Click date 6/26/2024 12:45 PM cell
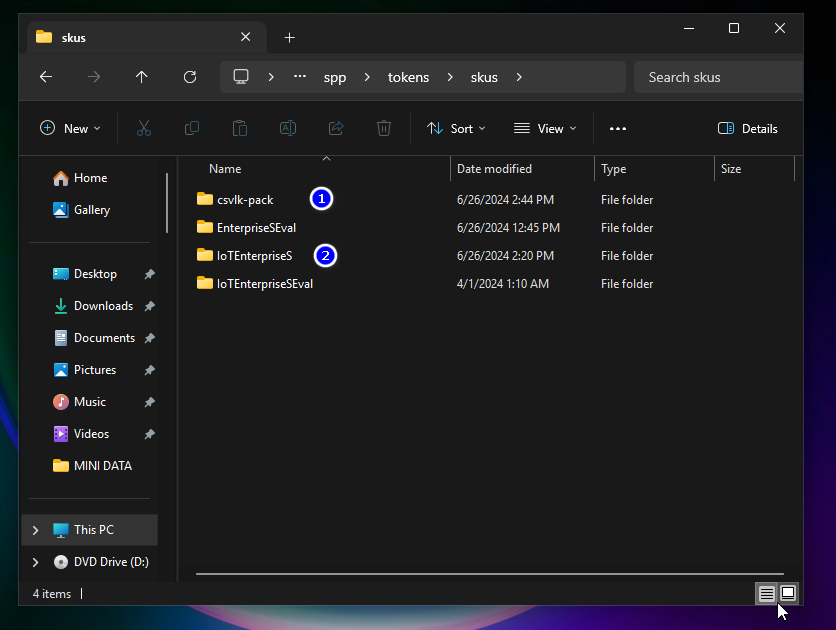 click(x=508, y=228)
